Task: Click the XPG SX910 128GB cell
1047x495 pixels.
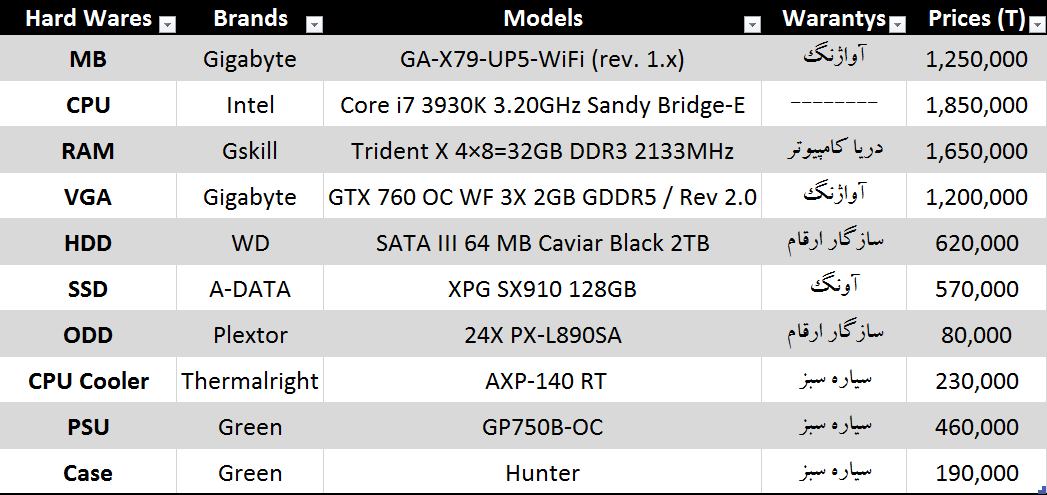Action: click(x=543, y=289)
